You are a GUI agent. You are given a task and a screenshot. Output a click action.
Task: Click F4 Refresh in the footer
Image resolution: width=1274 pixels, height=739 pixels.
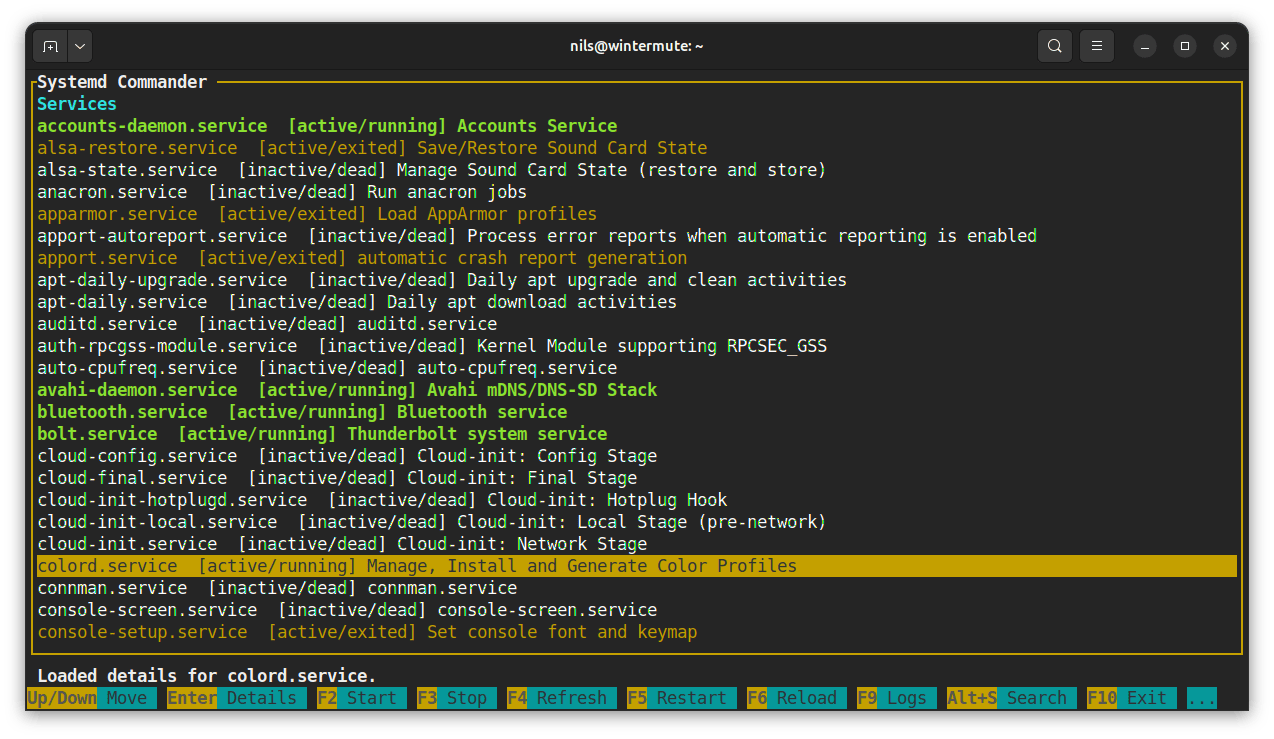click(562, 698)
